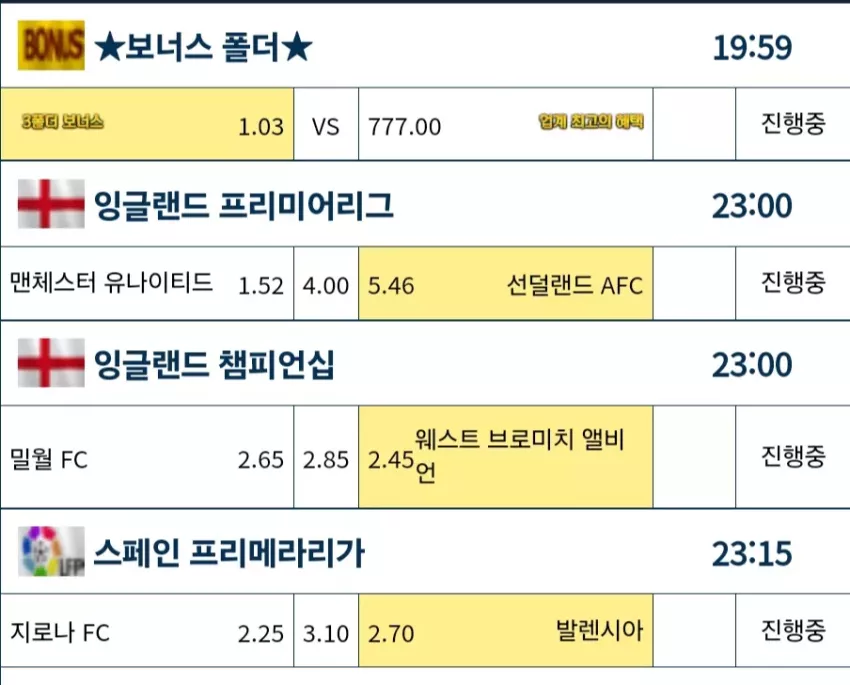Deselect the highlighted 선덜랜드 AFC 5.46 pick
850x685 pixels.
tap(506, 283)
